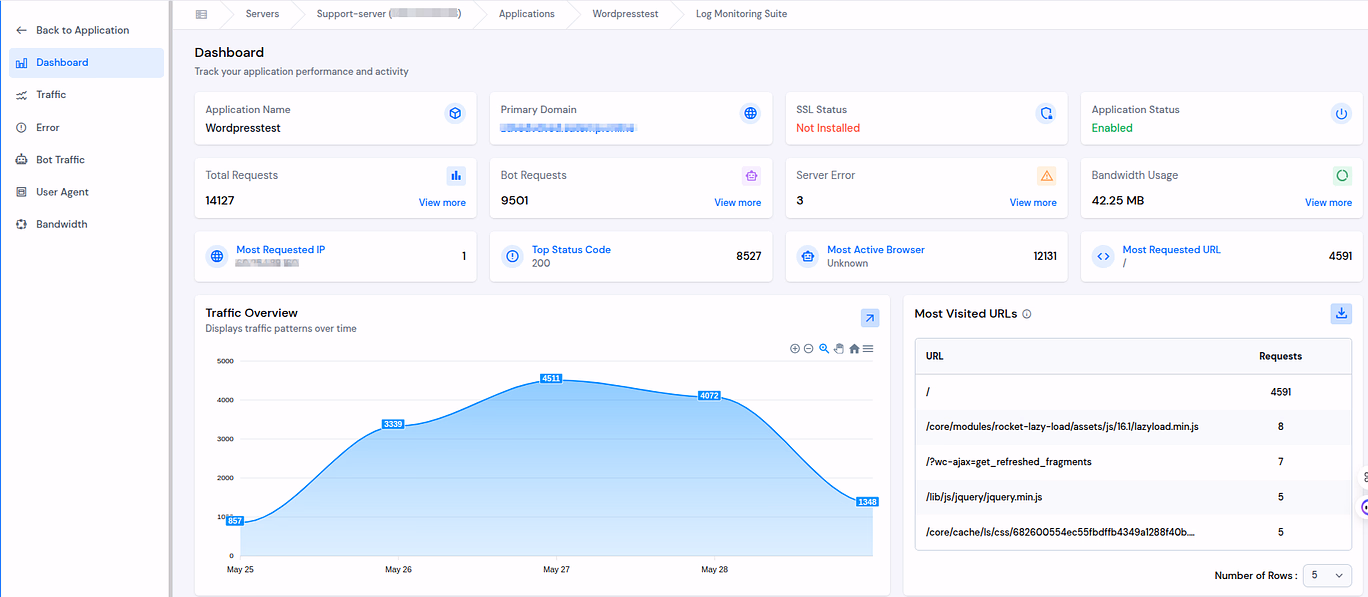Viewport: 1368px width, 597px height.
Task: Click the URL column header
Action: [934, 356]
